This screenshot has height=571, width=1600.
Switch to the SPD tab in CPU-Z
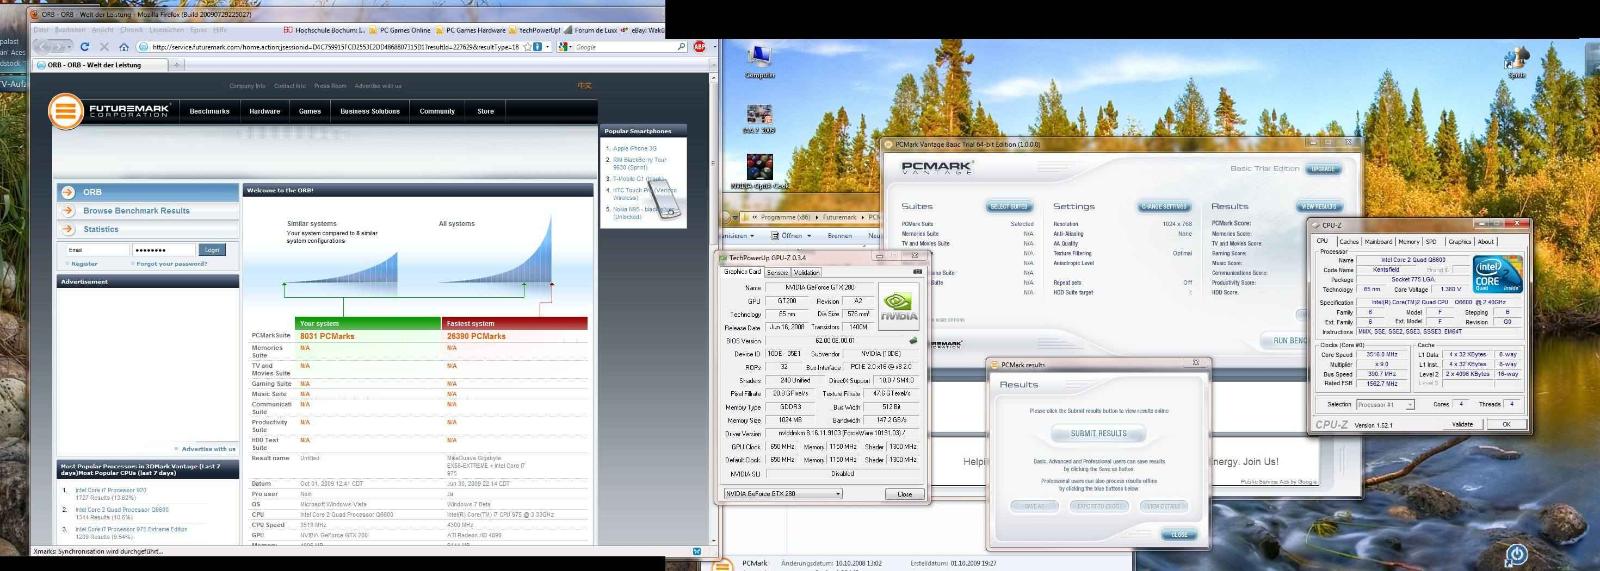click(1431, 241)
